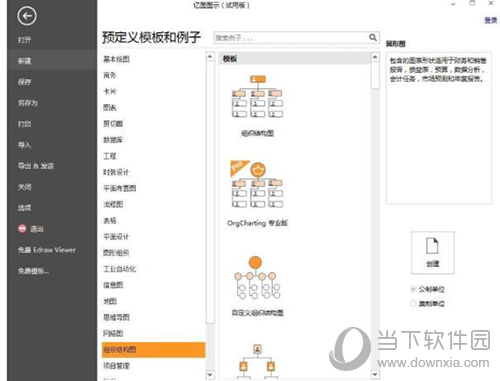This screenshot has width=500, height=381.
Task: Click 免费模板... link
Action: click(33, 271)
